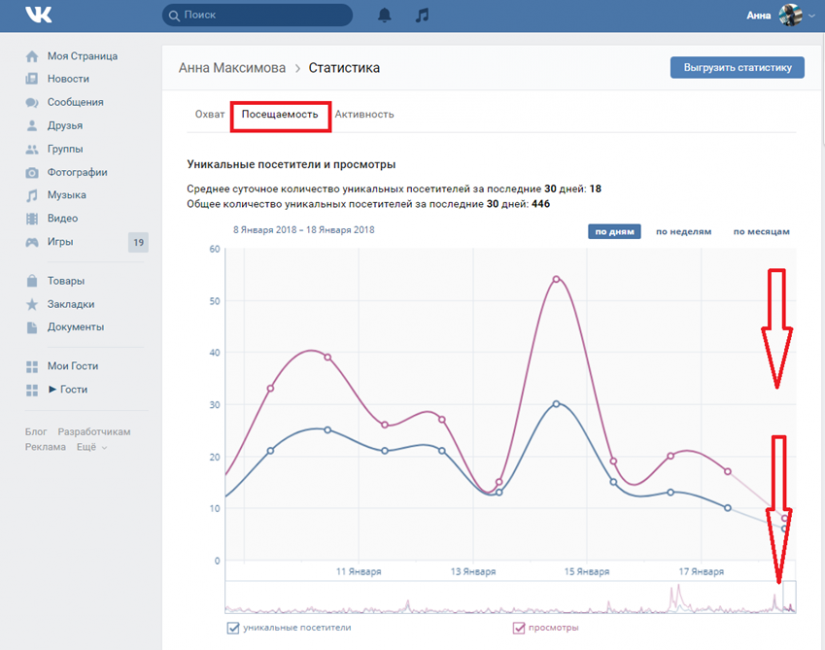Open the music note icon in header
825x650 pixels.
pos(422,15)
